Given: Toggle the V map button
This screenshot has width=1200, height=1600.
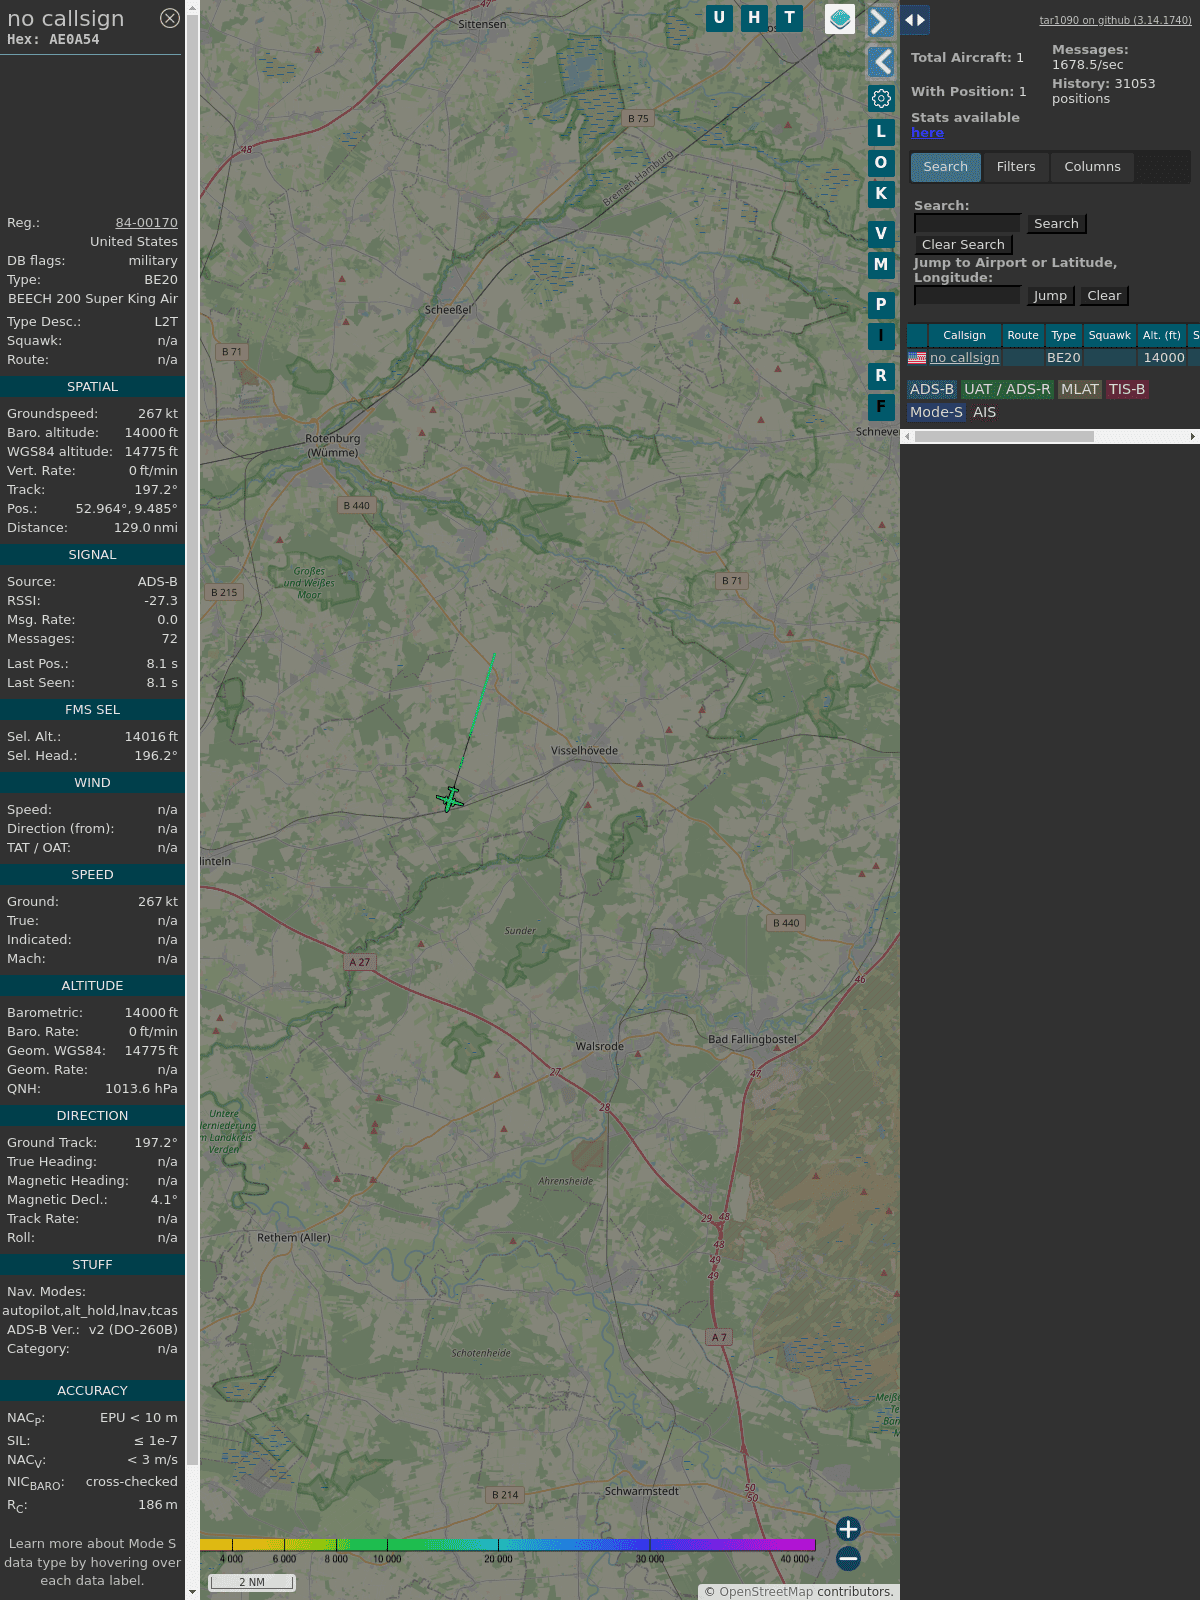Looking at the screenshot, I should click(881, 234).
